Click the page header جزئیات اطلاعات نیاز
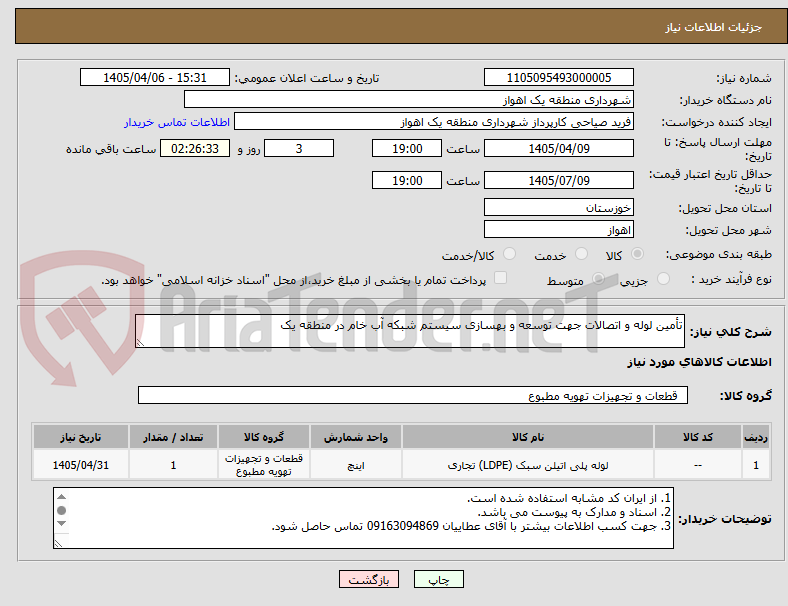Image resolution: width=788 pixels, height=606 pixels. click(x=714, y=27)
